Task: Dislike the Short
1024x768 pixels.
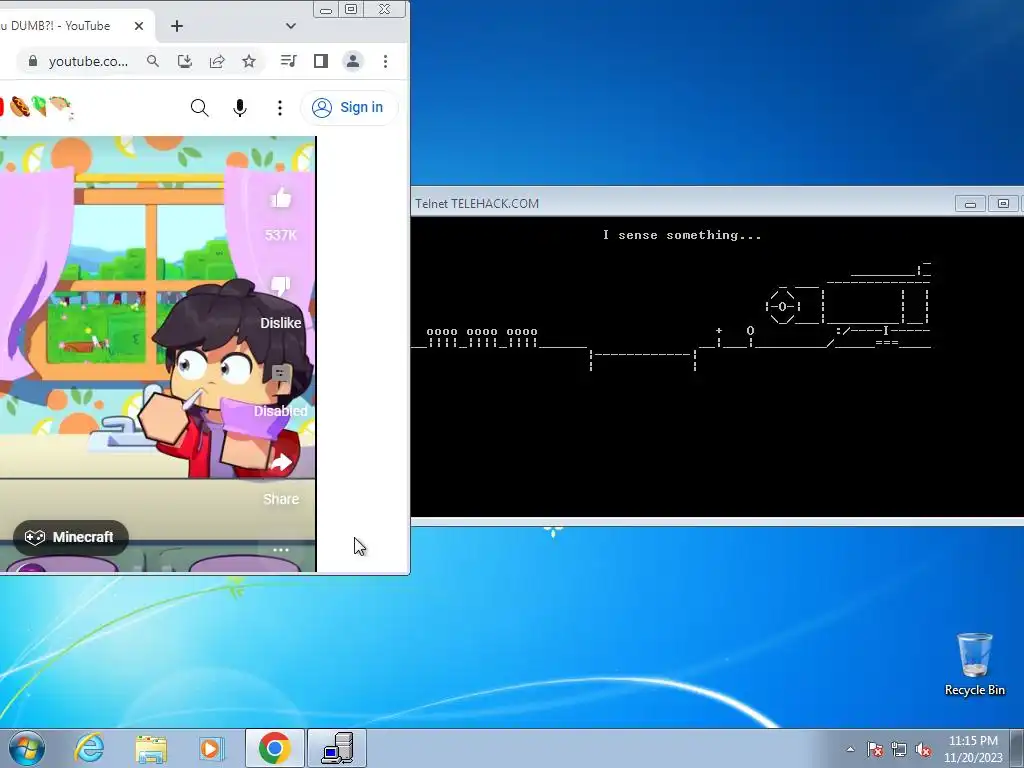Action: pos(281,286)
